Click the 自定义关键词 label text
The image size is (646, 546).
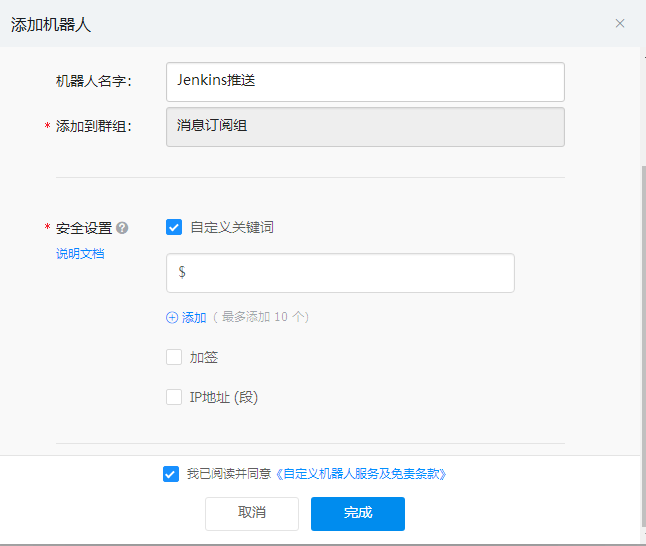click(232, 227)
